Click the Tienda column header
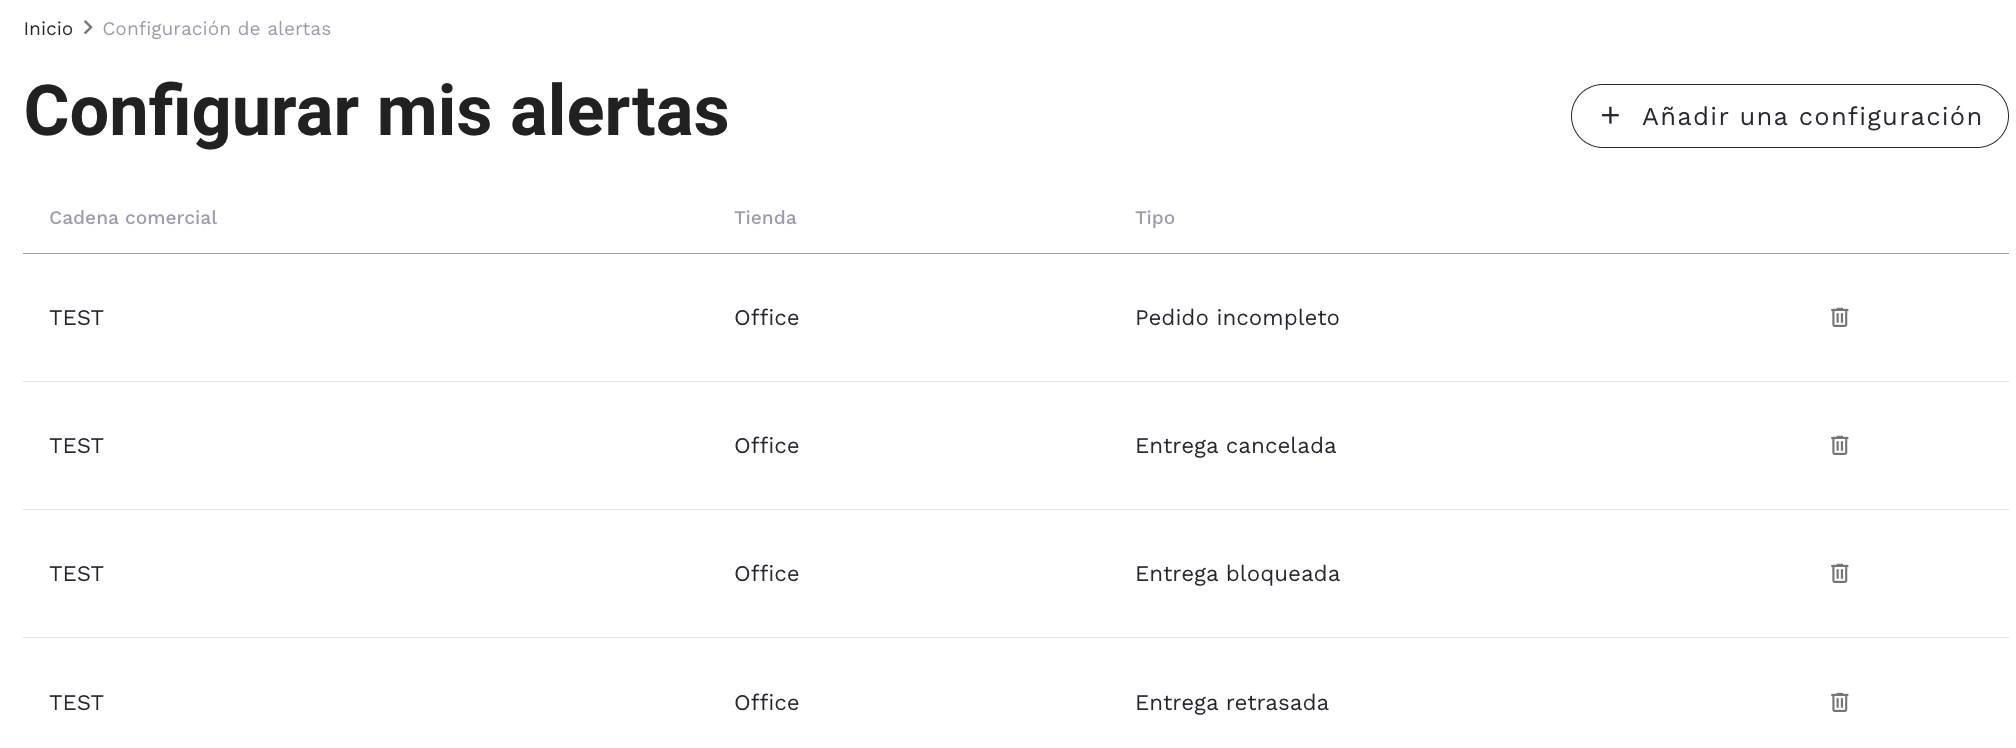2016x748 pixels. pos(765,218)
